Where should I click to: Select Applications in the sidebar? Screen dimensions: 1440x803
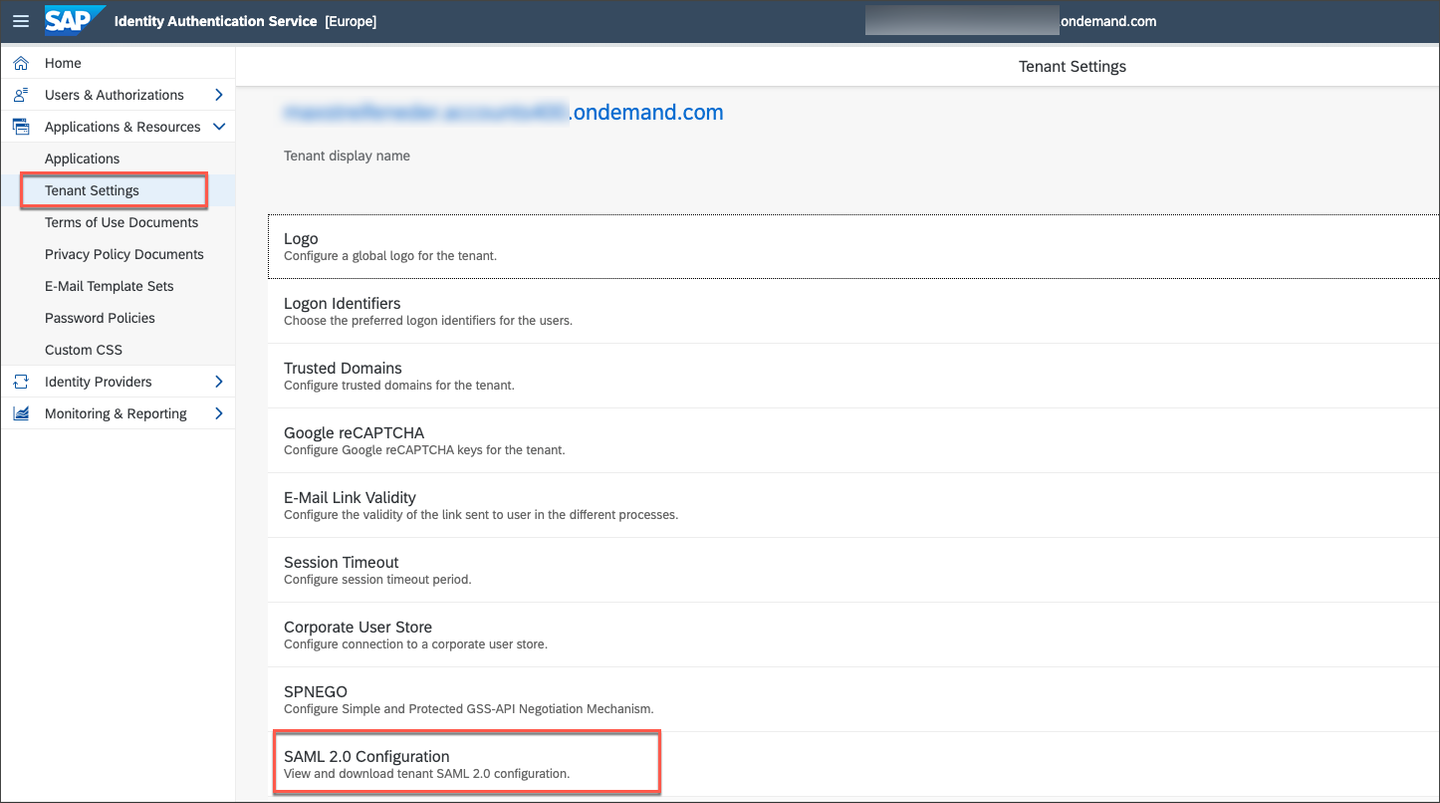[118, 159]
